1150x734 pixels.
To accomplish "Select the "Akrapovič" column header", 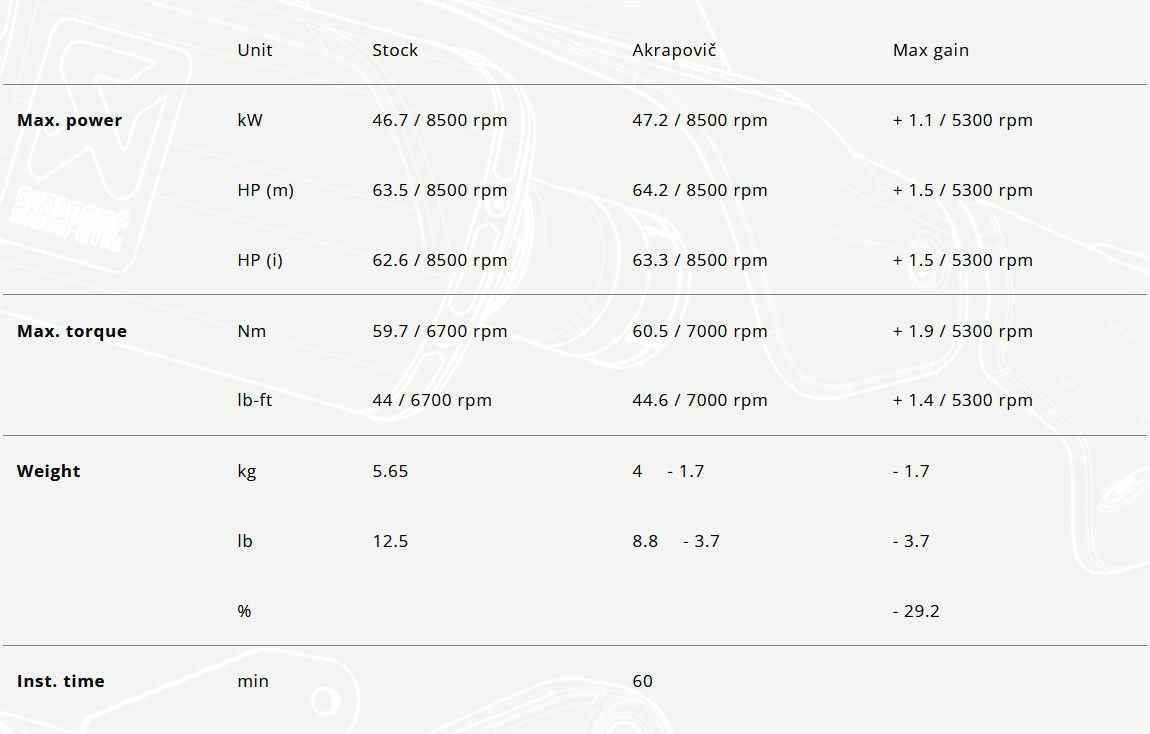I will coord(674,50).
